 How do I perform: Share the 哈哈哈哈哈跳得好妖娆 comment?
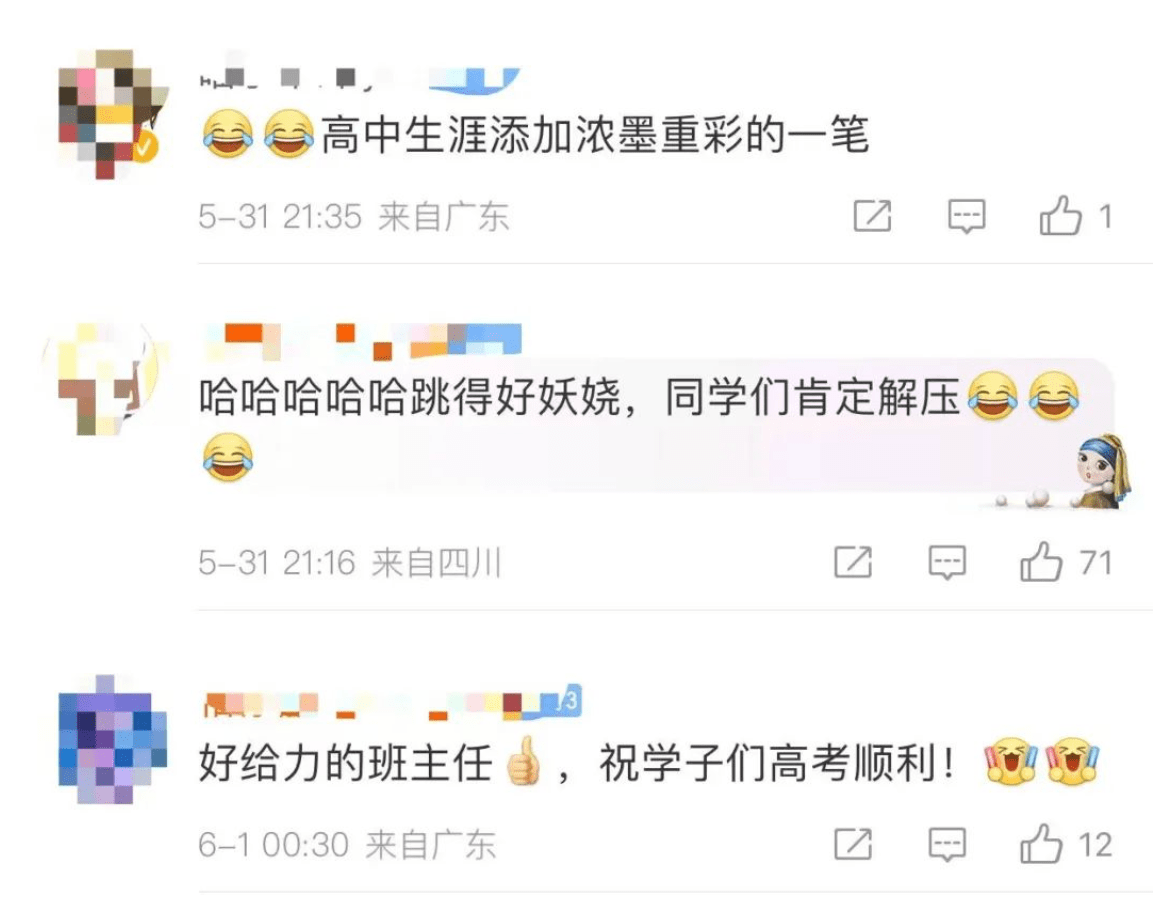[x=854, y=562]
